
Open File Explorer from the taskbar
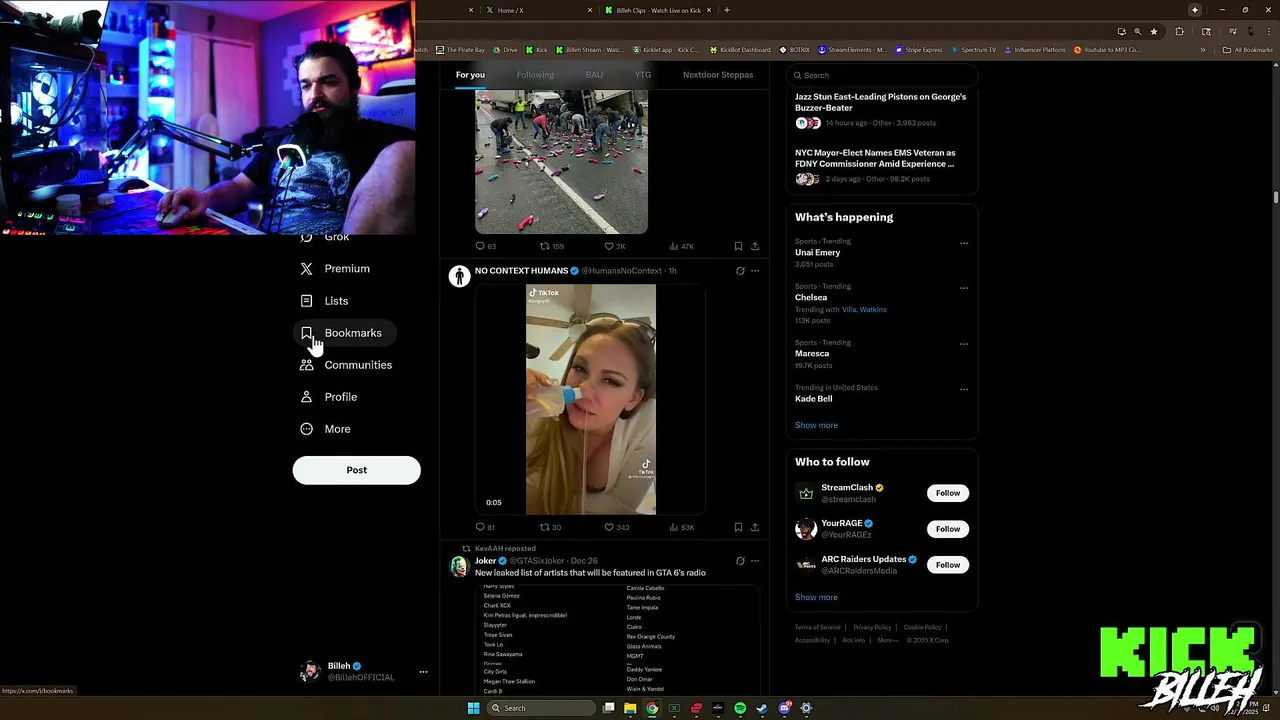tap(630, 708)
